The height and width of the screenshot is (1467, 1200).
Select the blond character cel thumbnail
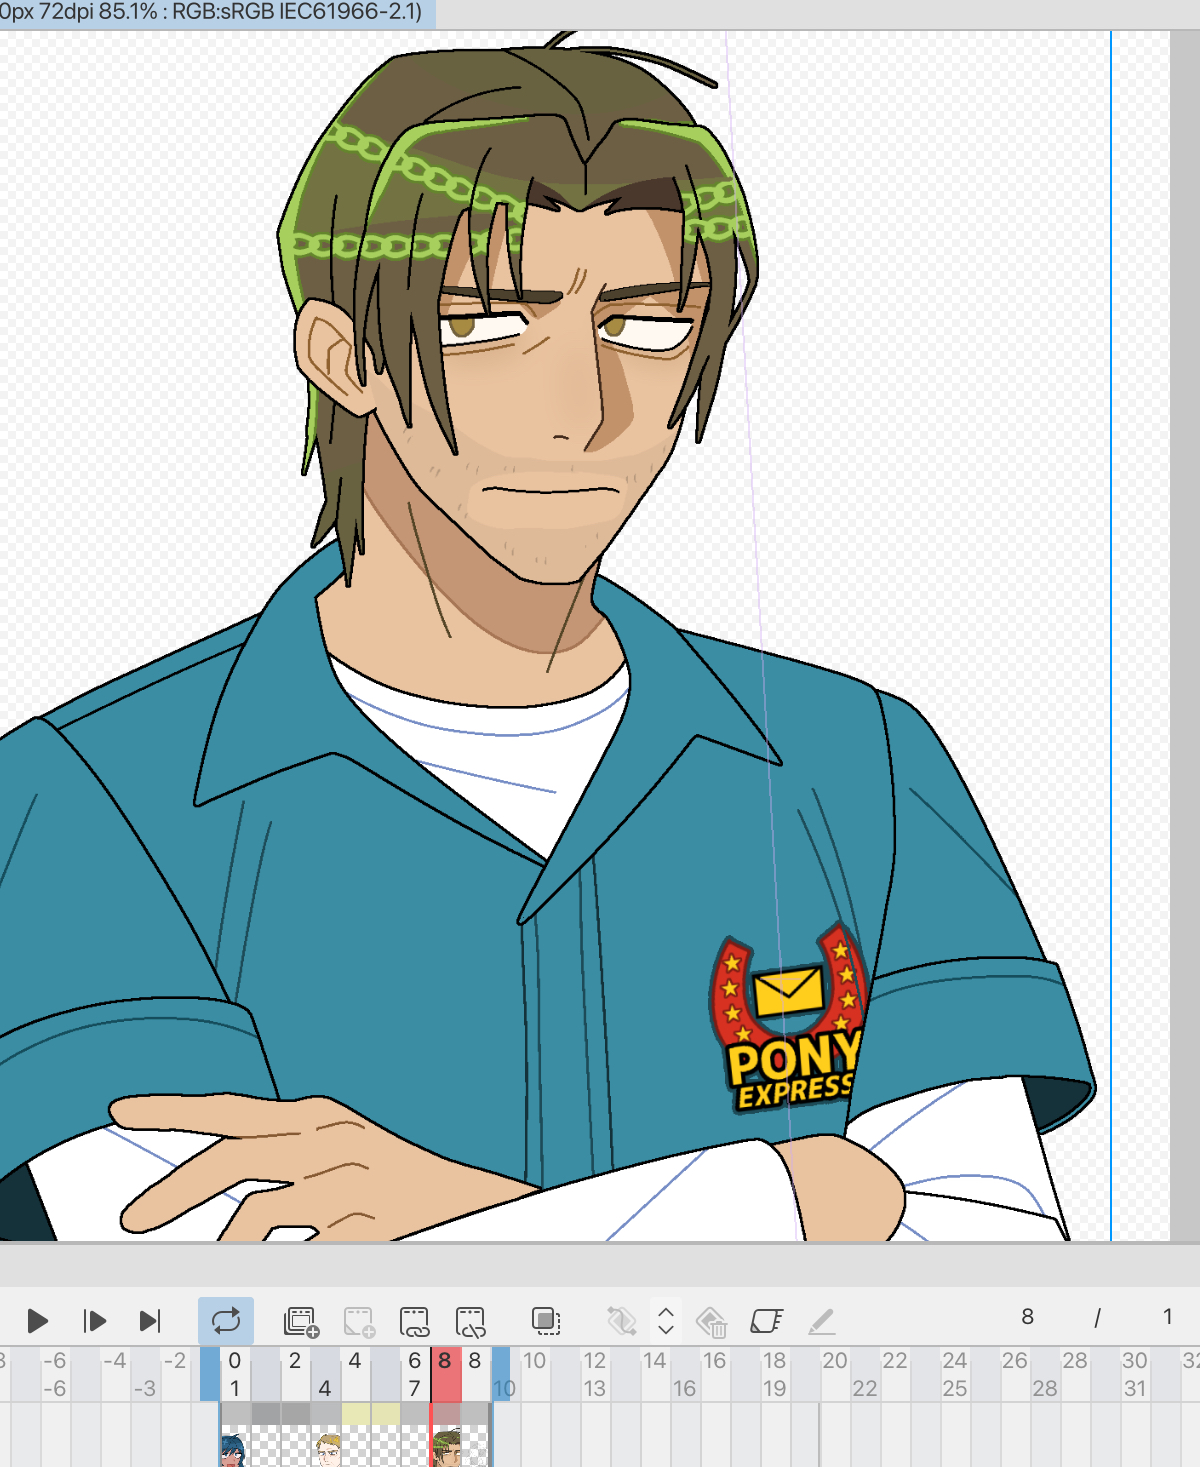click(x=328, y=1449)
